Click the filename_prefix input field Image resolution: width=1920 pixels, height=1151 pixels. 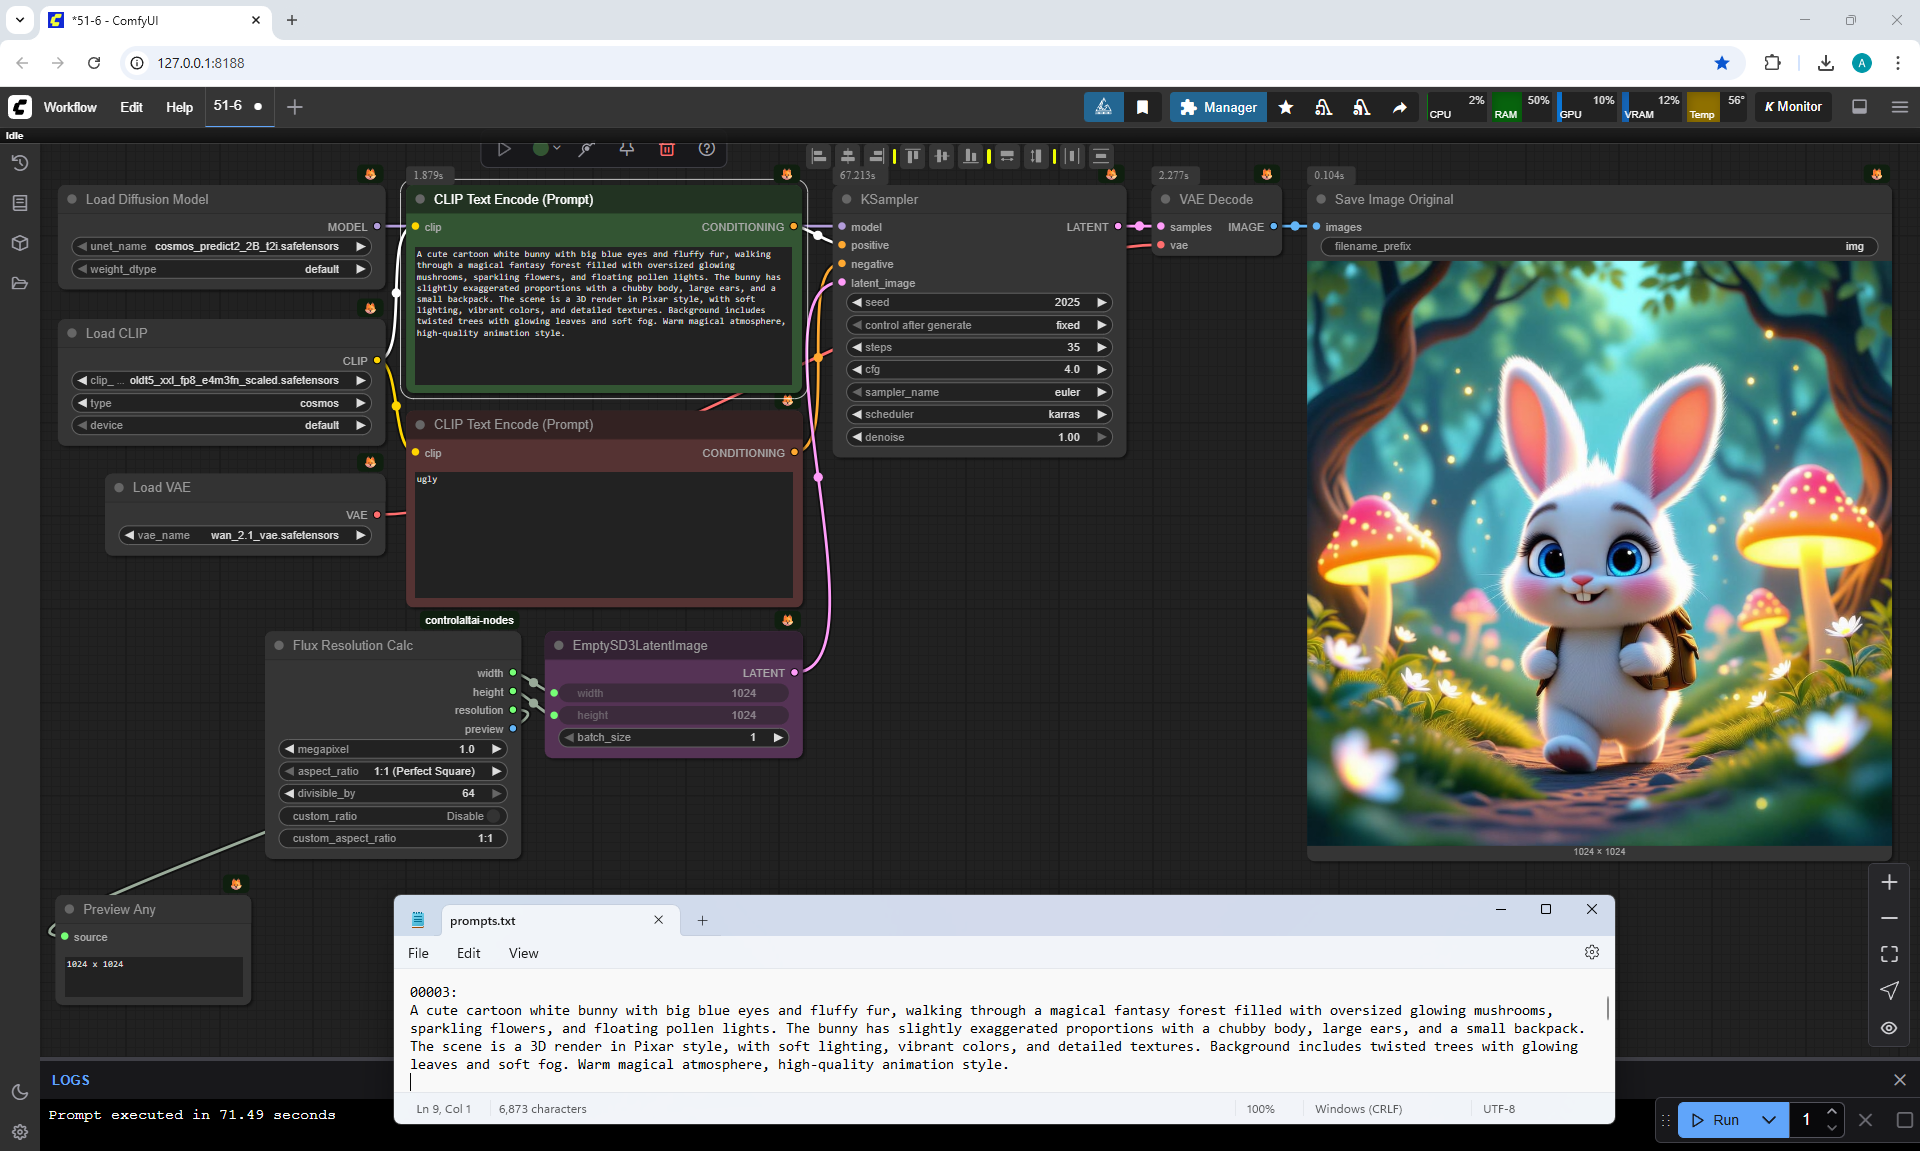pyautogui.click(x=1598, y=246)
